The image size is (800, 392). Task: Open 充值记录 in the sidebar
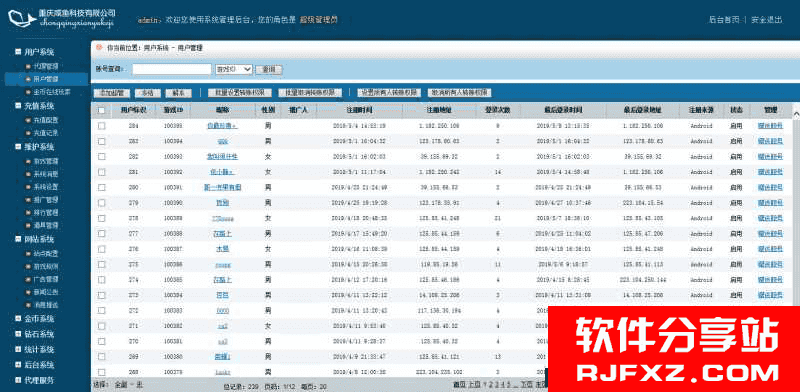pos(45,133)
